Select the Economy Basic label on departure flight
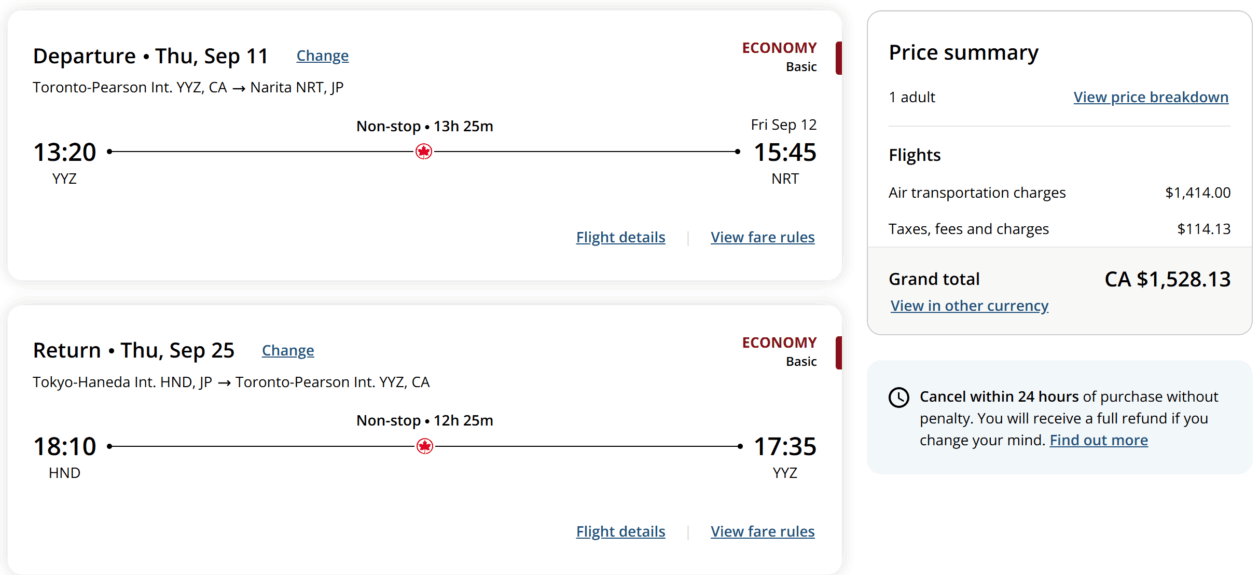 (779, 57)
